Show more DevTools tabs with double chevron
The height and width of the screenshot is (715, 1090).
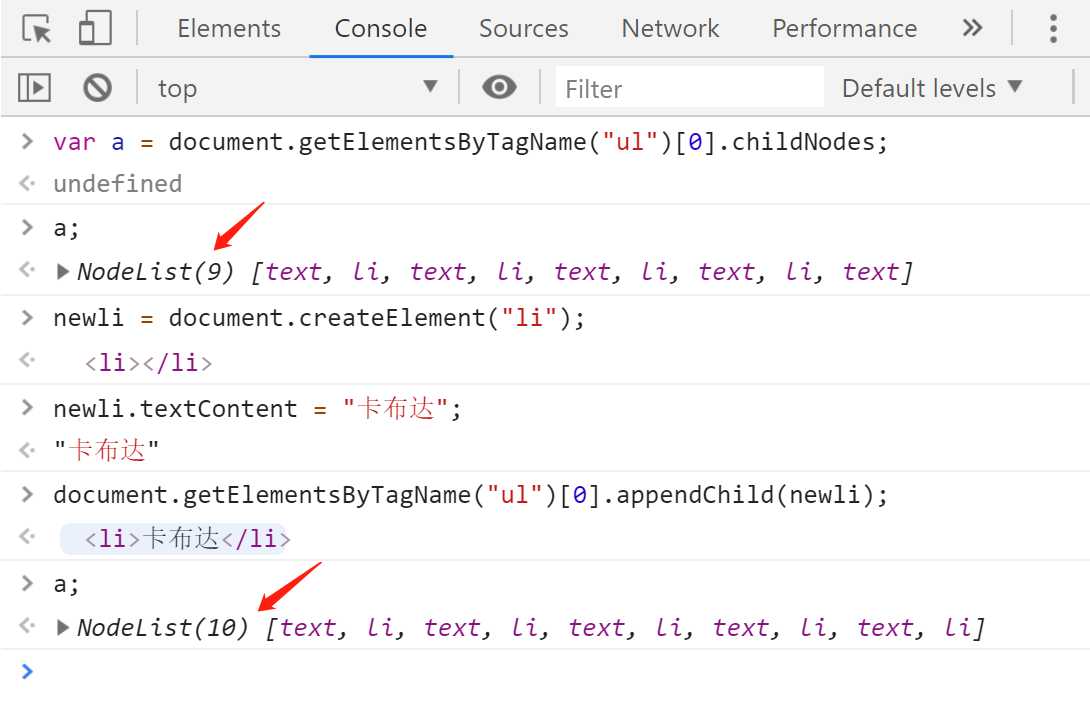(972, 29)
